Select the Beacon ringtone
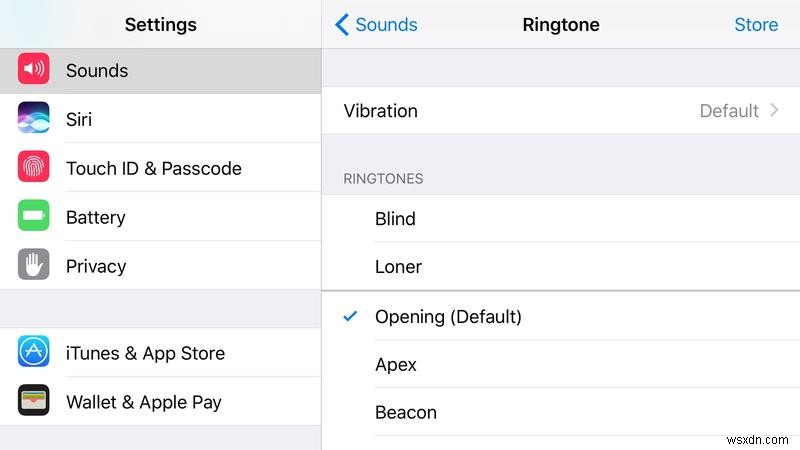 tap(406, 412)
